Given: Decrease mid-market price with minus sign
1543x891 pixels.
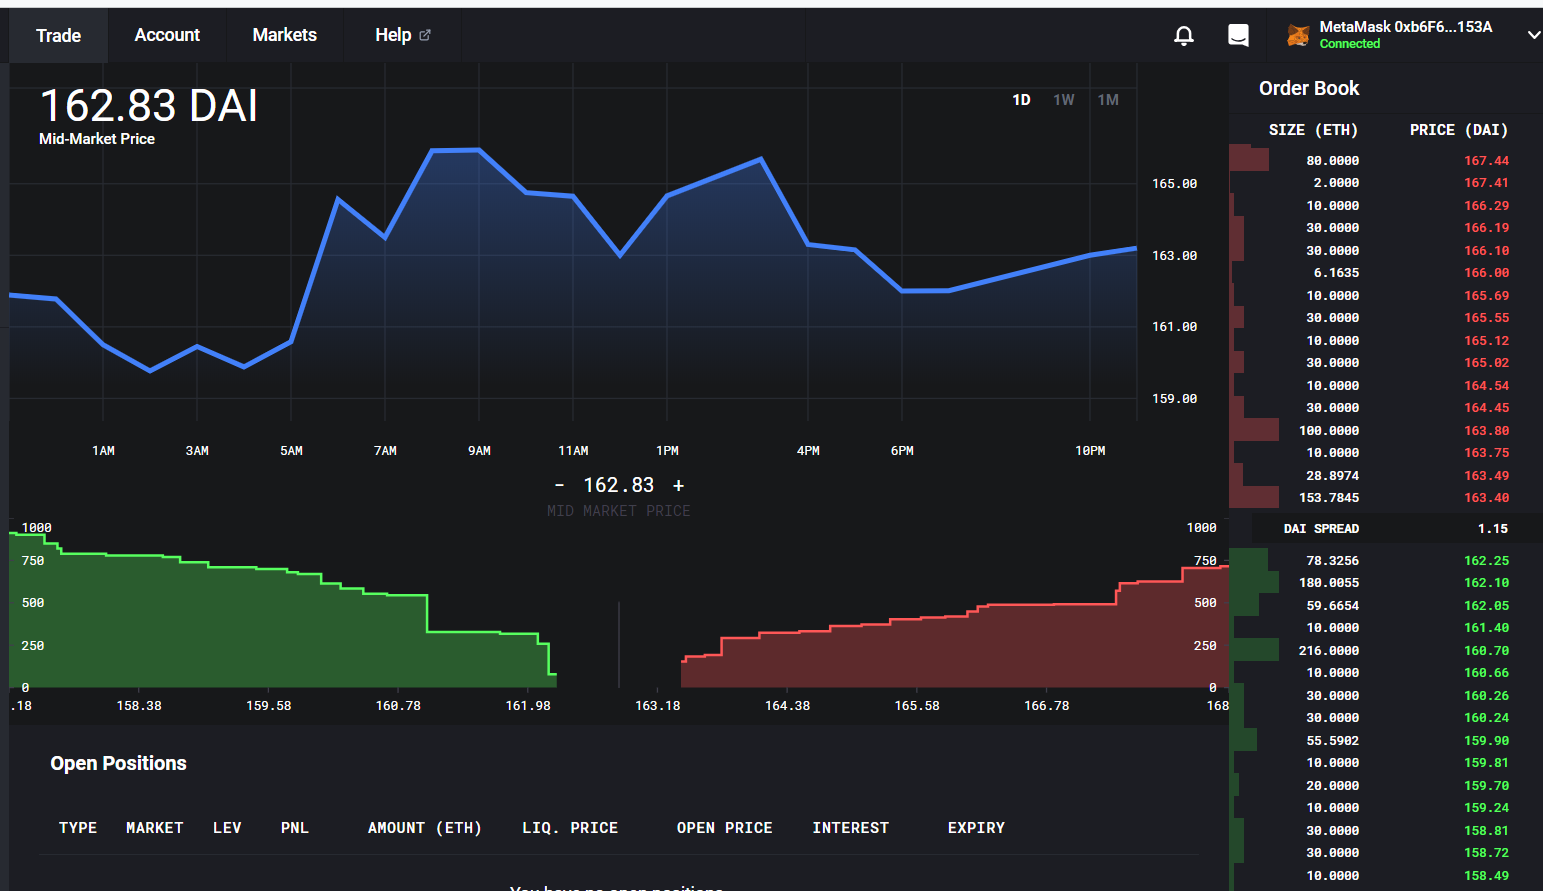Looking at the screenshot, I should tap(559, 485).
